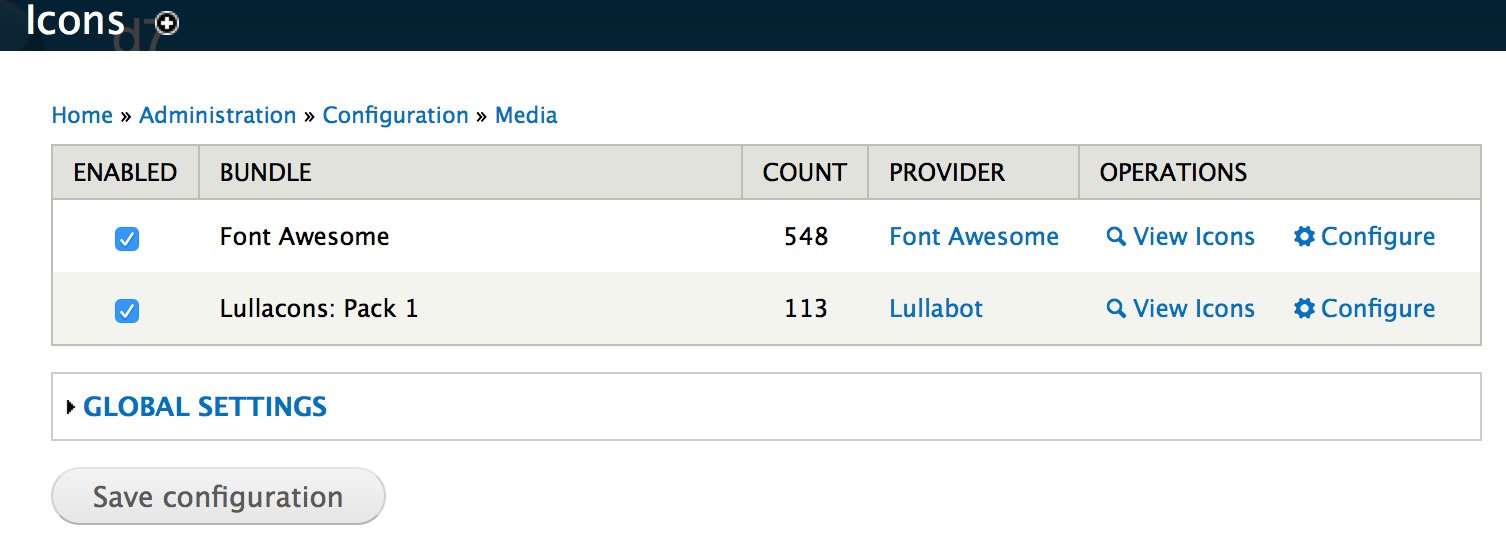This screenshot has height=548, width=1506.
Task: Click gear icon in Lullacons: Pack 1 row
Action: [1304, 309]
